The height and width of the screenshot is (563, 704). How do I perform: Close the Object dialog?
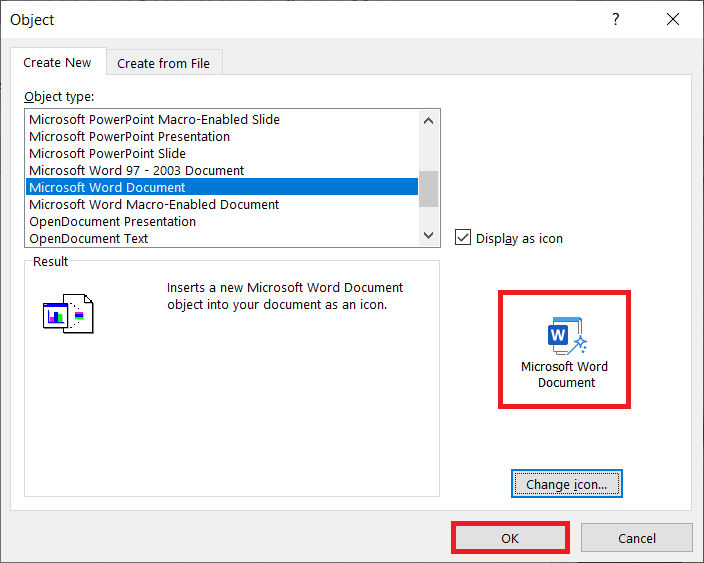click(x=670, y=20)
